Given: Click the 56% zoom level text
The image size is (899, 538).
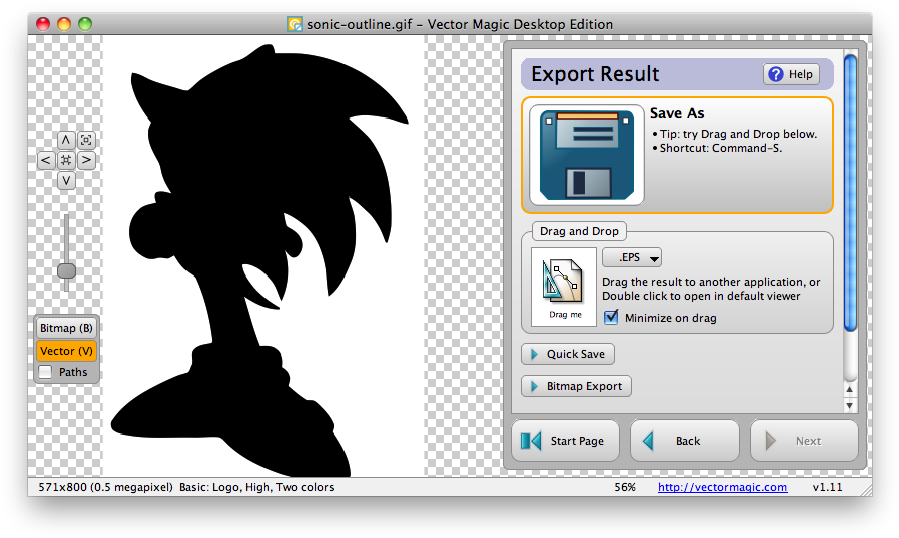Looking at the screenshot, I should (625, 487).
